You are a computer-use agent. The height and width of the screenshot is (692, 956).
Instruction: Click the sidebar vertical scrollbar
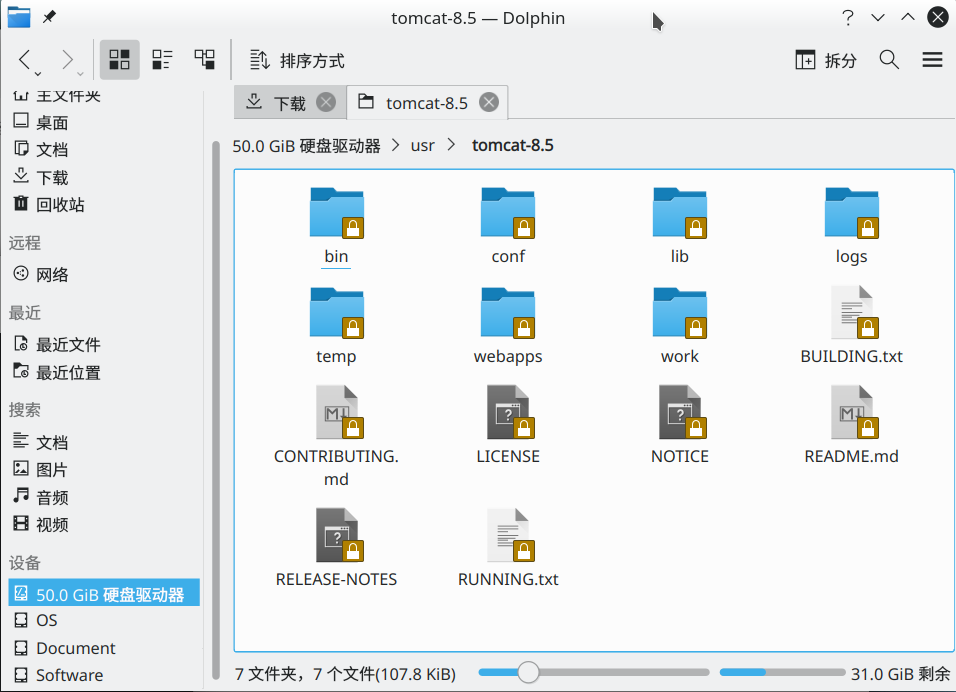[215, 410]
